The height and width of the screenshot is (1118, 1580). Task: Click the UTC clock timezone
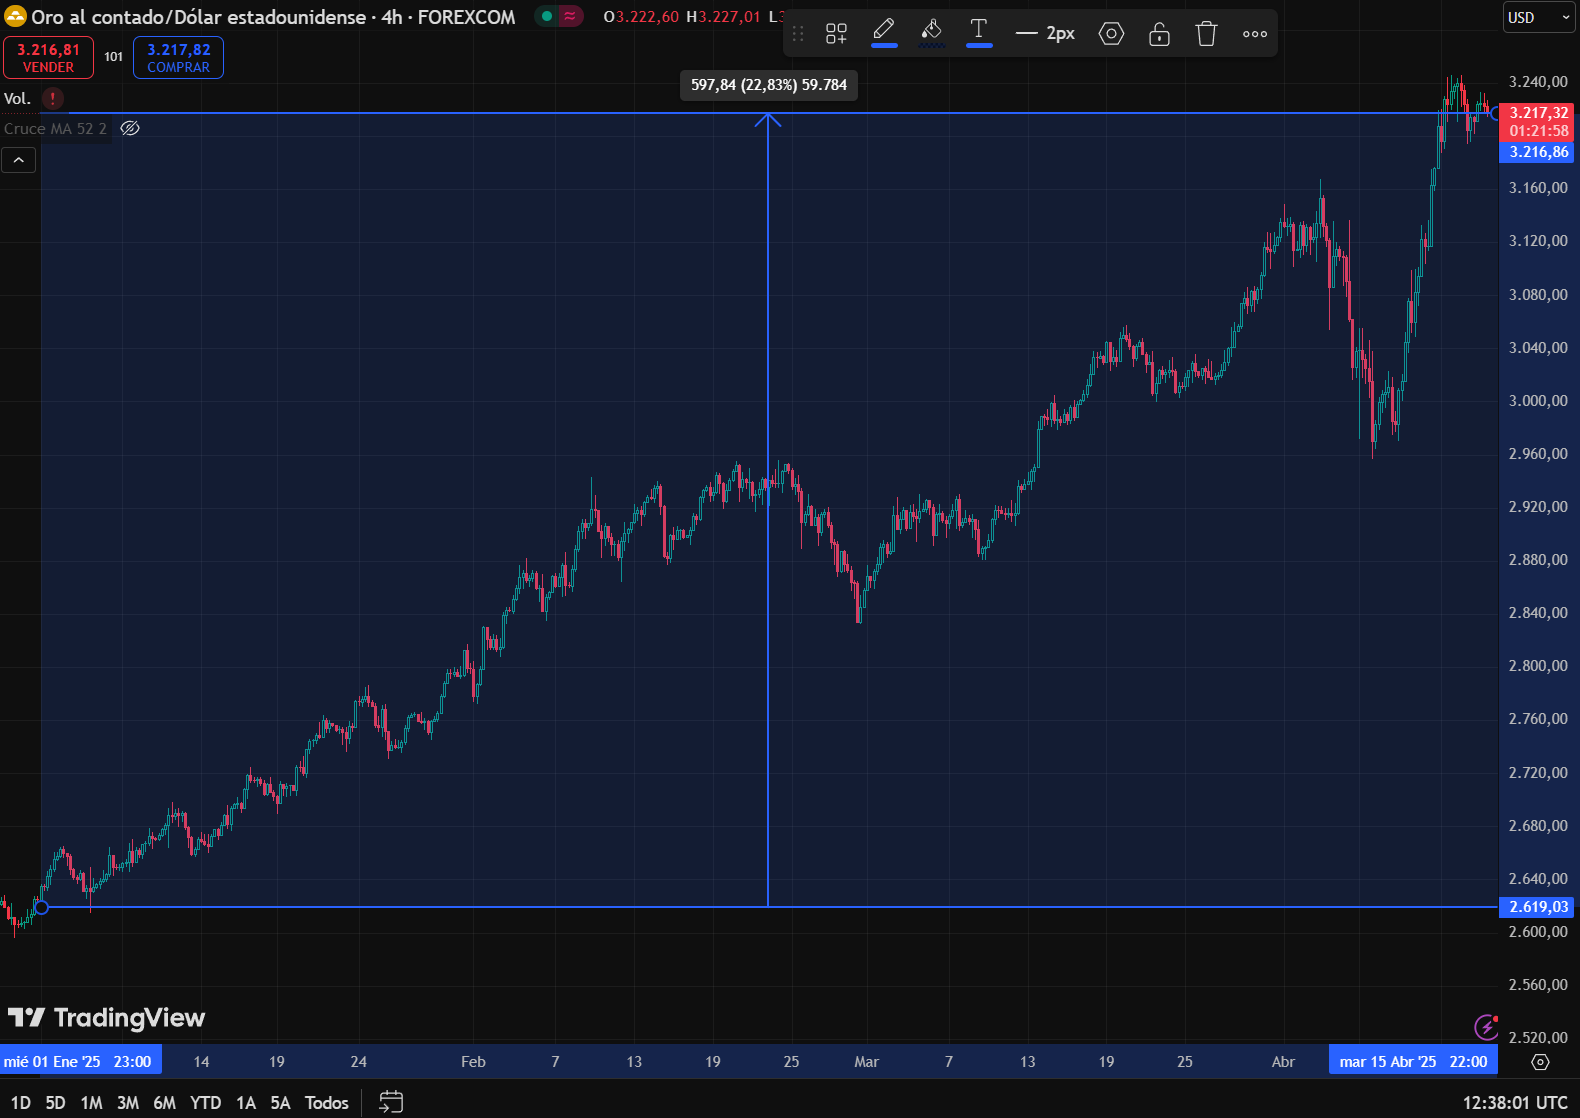click(1515, 1102)
